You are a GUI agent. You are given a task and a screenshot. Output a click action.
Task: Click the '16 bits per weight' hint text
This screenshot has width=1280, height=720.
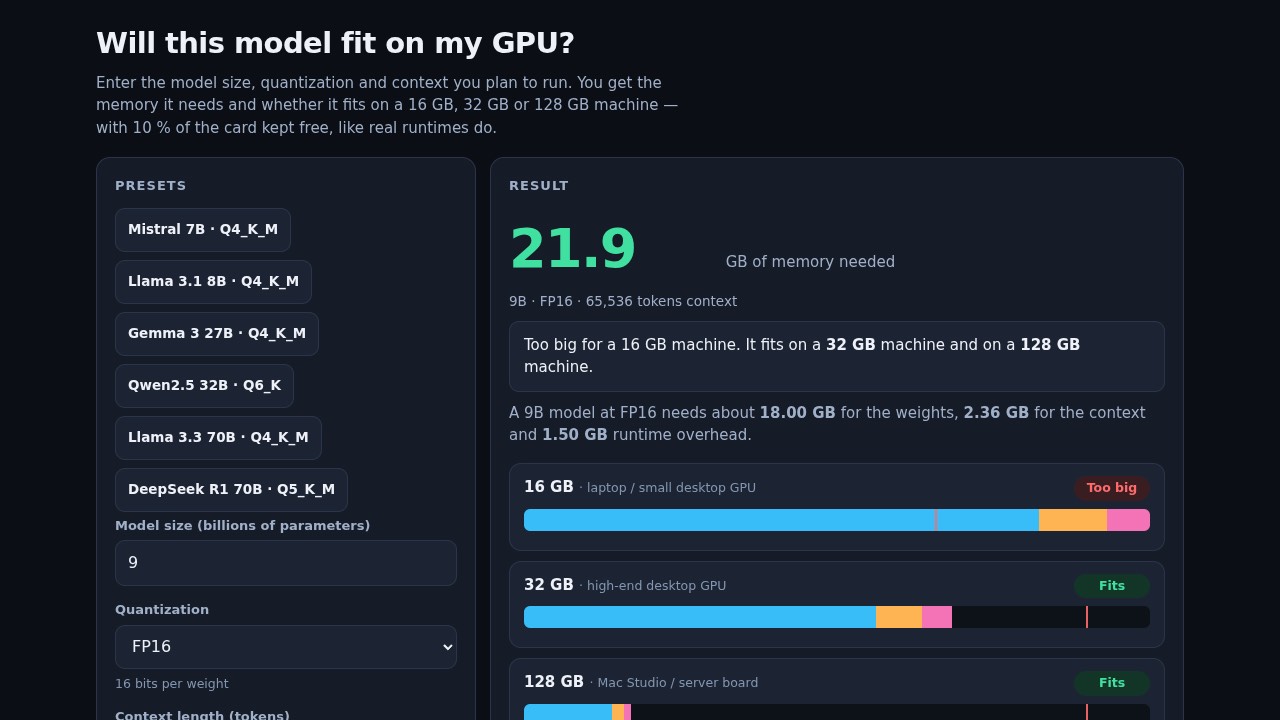click(x=172, y=684)
